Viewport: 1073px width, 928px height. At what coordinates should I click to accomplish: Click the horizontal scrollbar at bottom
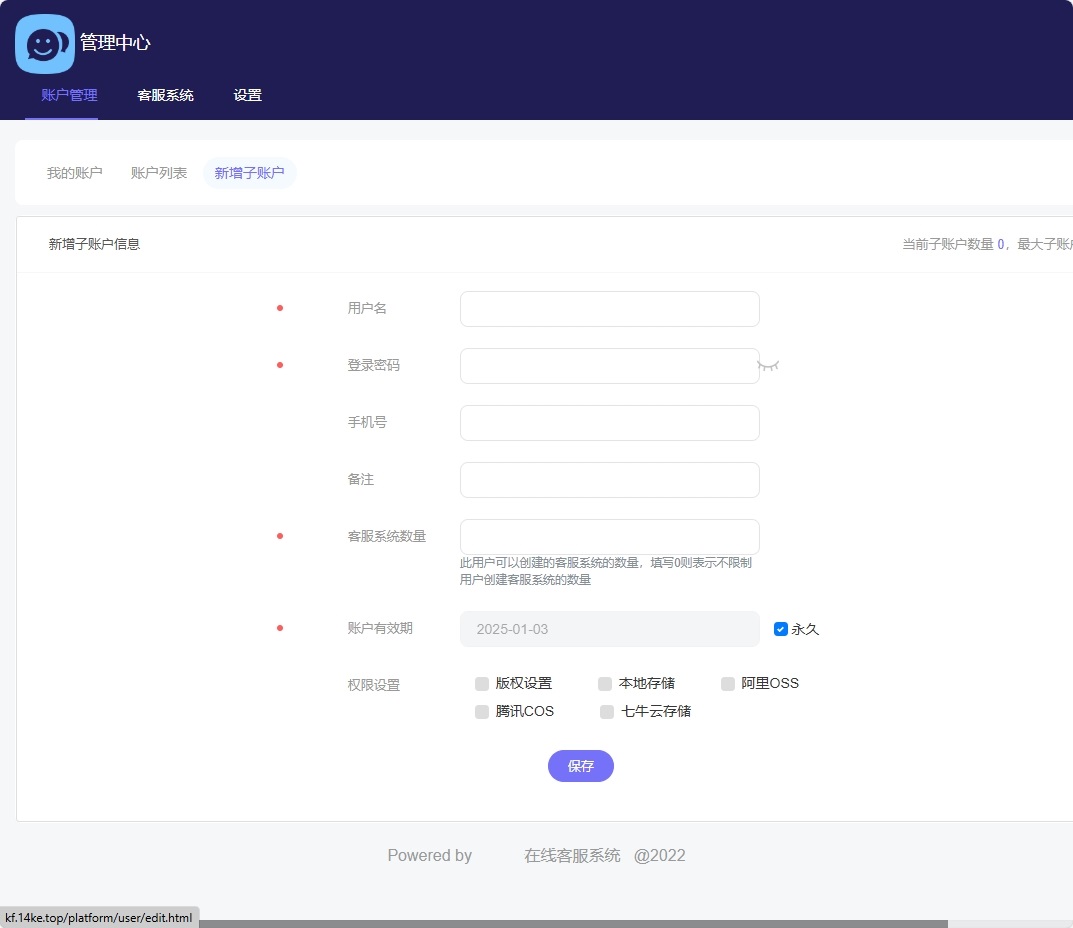pos(573,924)
